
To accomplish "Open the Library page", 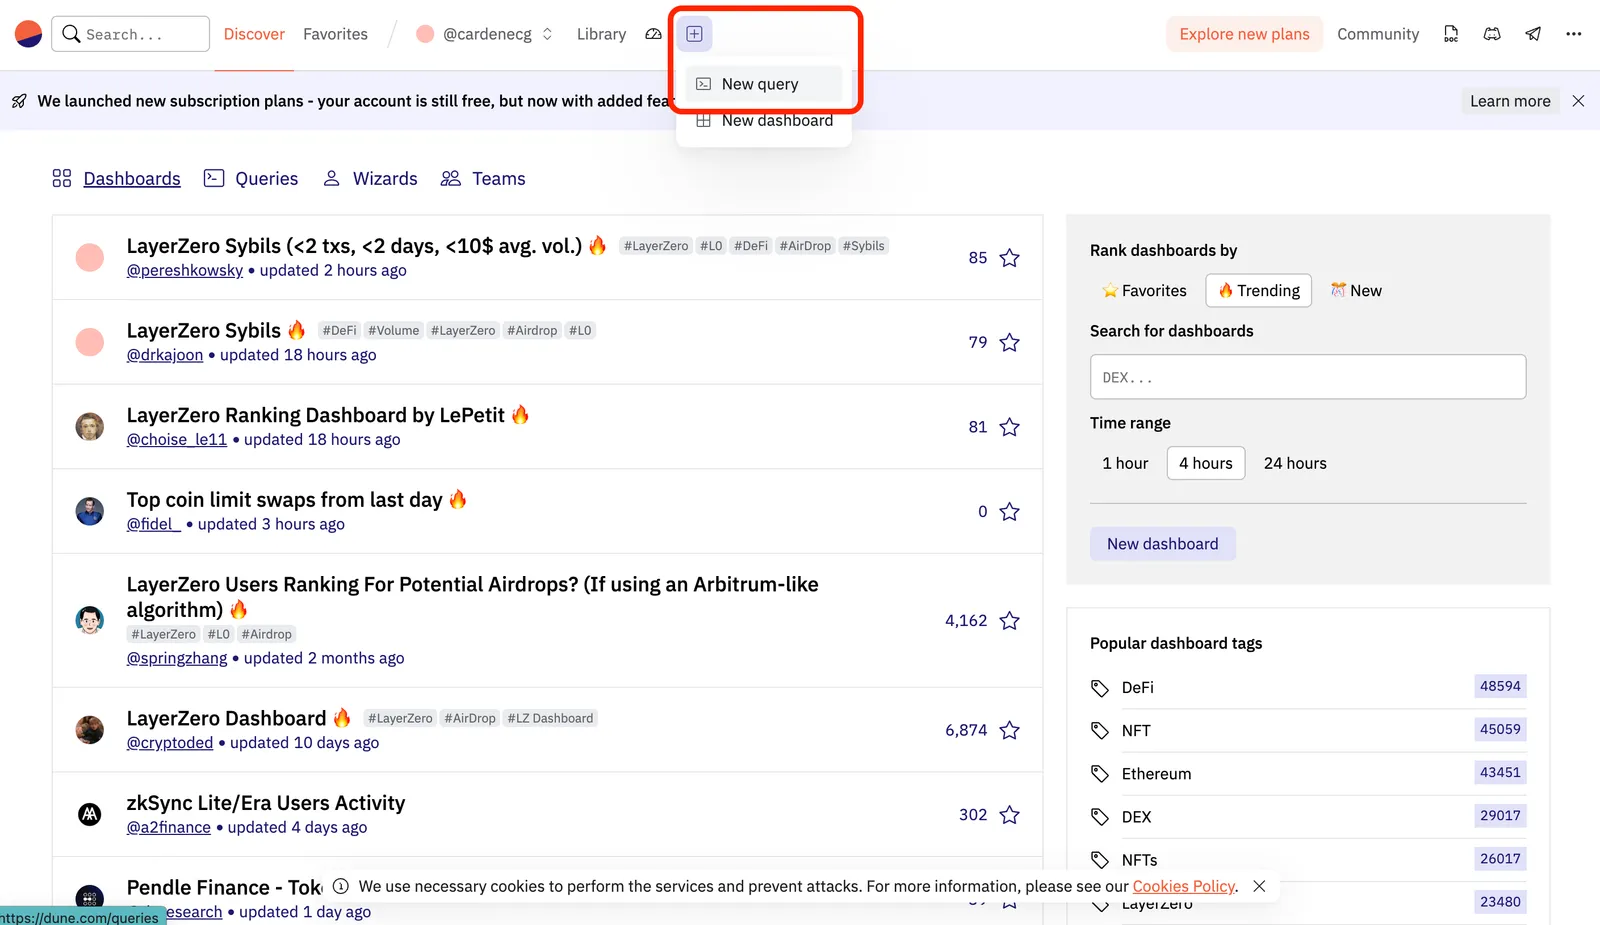I will coord(601,34).
